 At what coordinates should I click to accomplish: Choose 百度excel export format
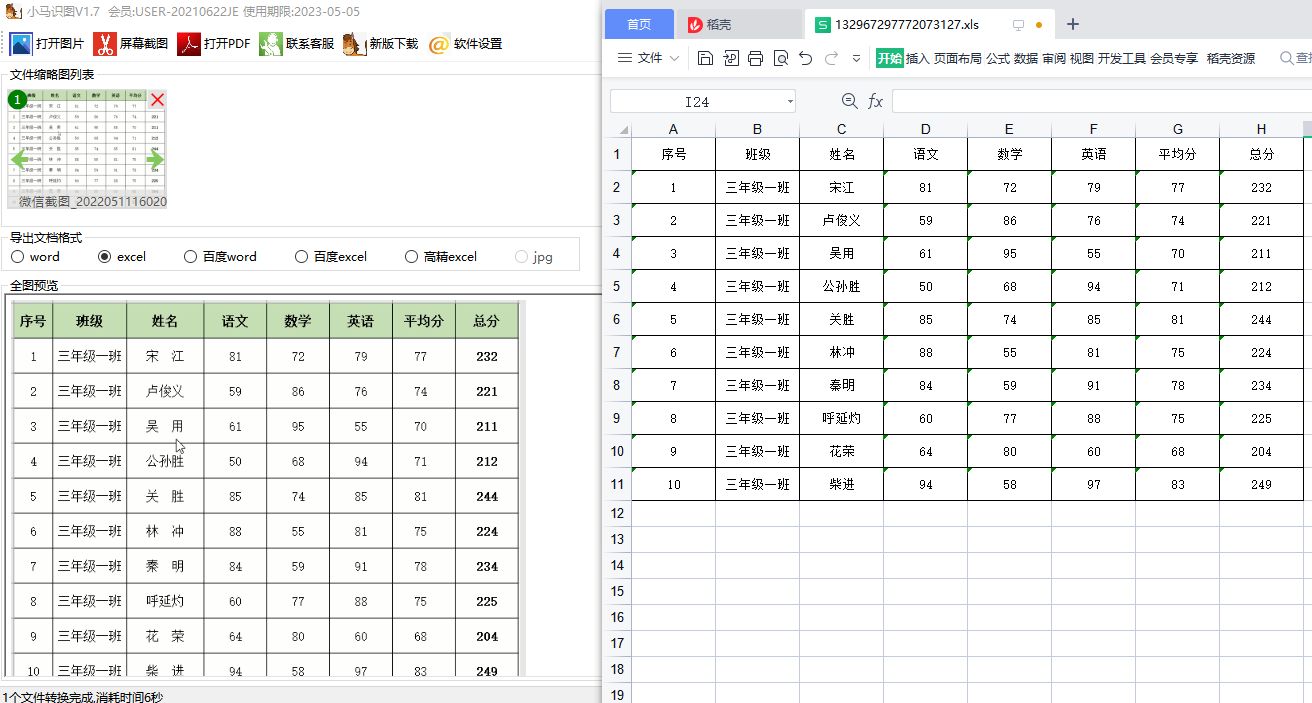coord(331,257)
